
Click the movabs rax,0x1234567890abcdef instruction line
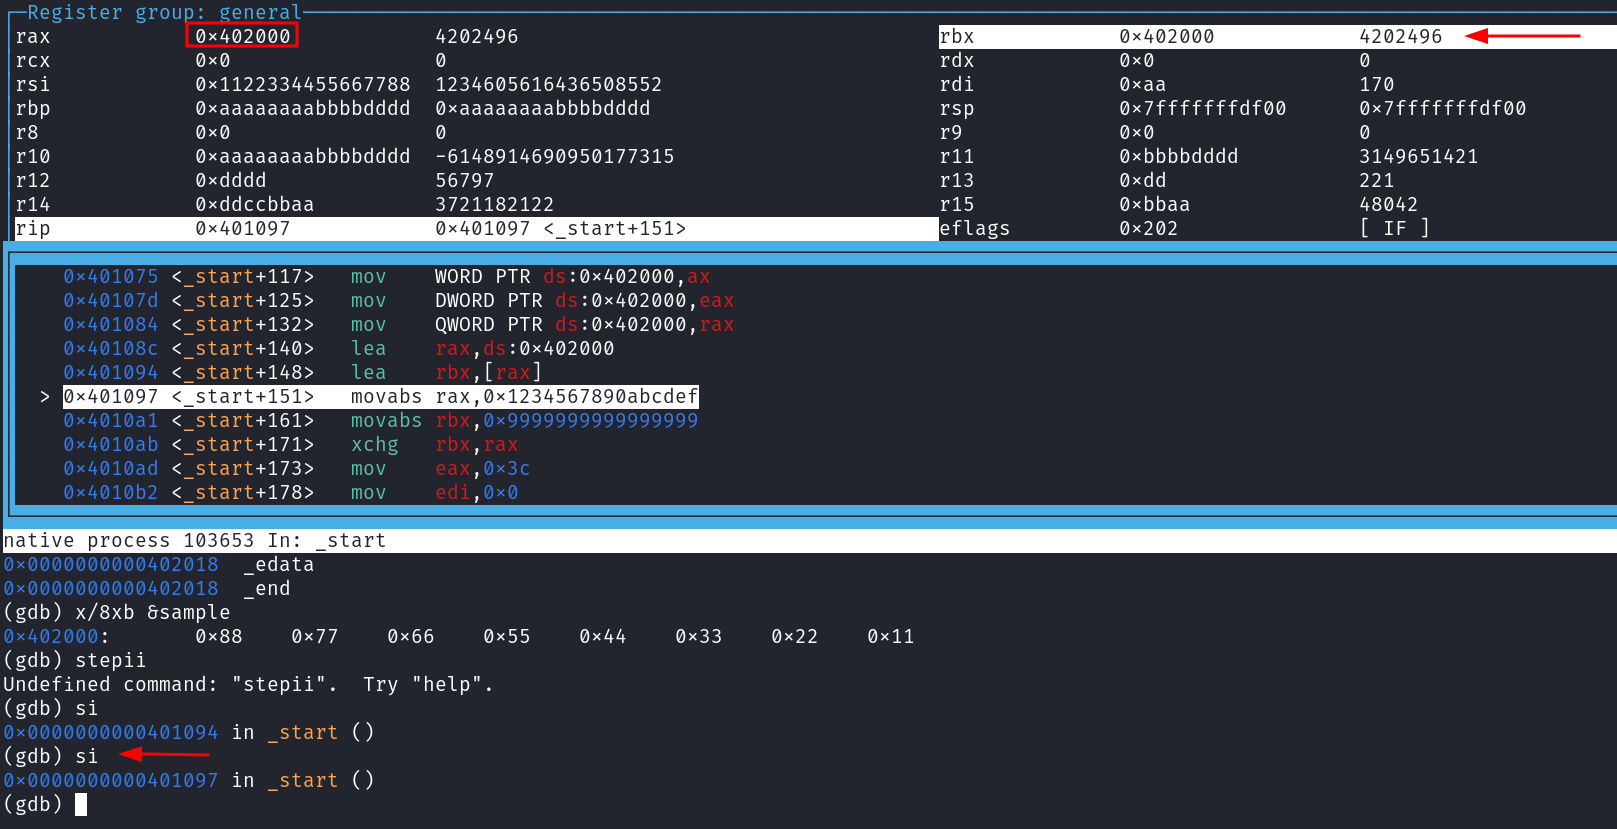click(523, 397)
